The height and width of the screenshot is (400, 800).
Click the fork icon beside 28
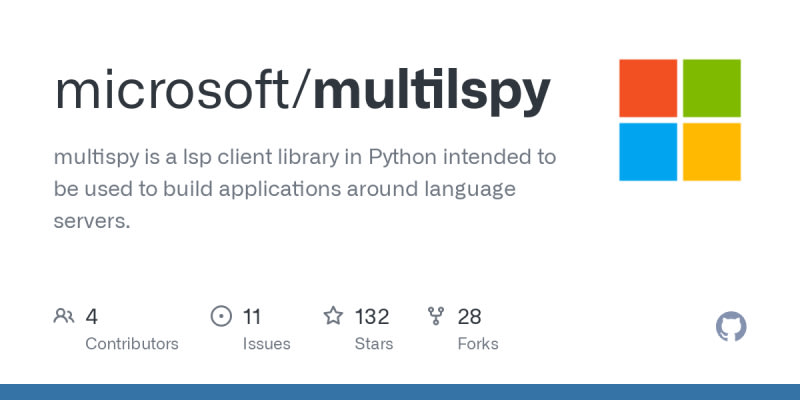(436, 317)
